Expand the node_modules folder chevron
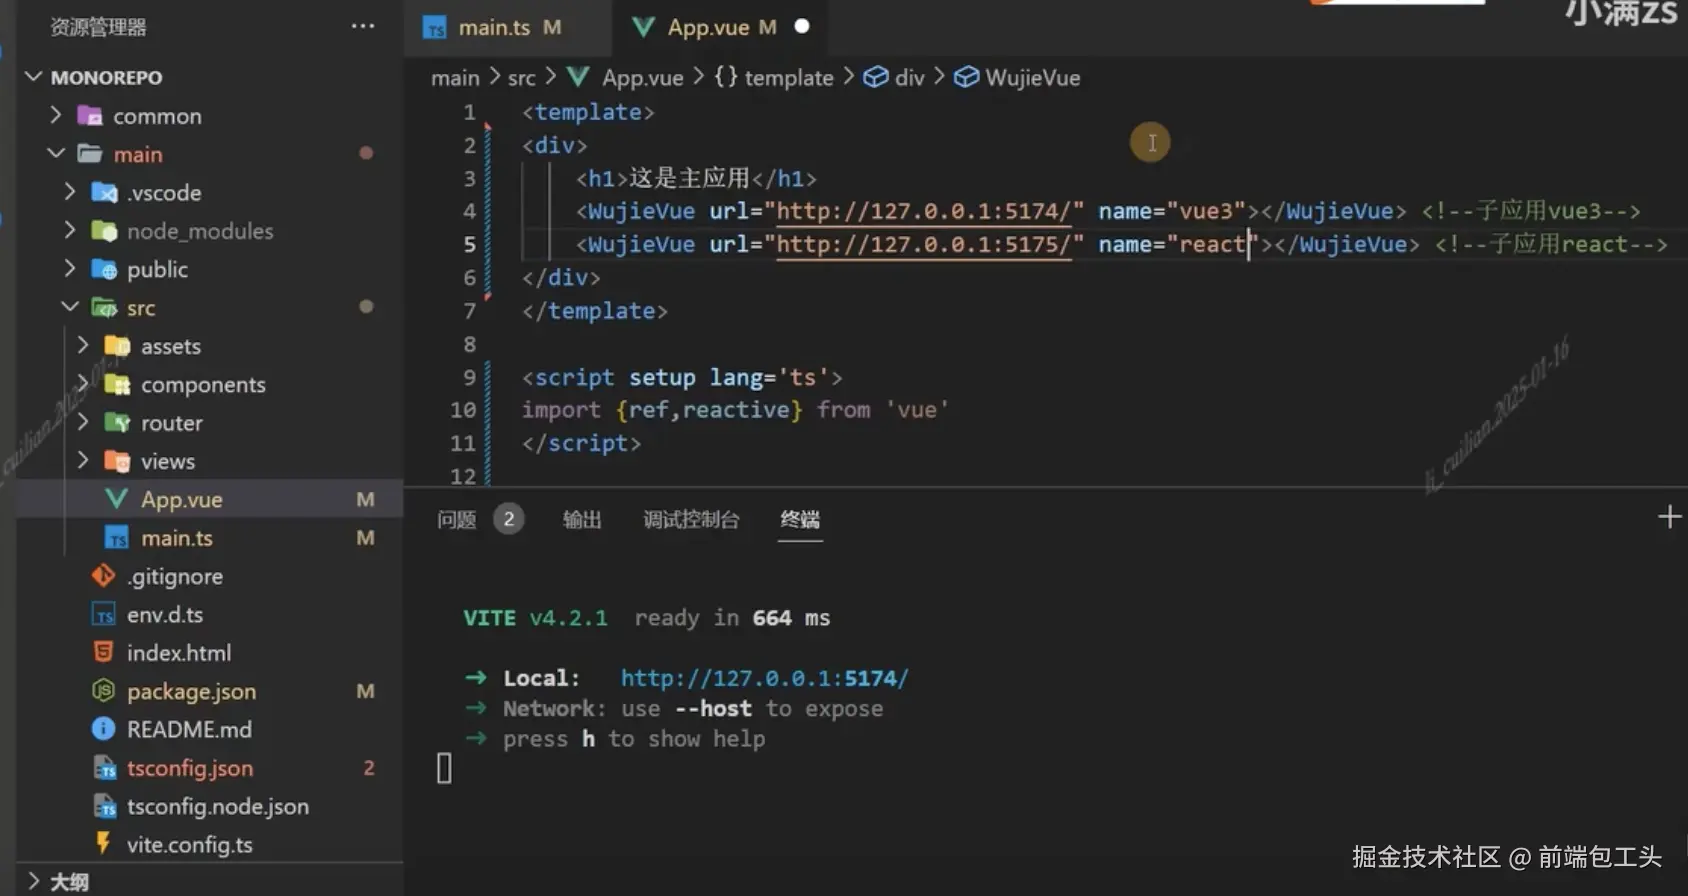Screen dimensions: 1688x896 coord(69,231)
